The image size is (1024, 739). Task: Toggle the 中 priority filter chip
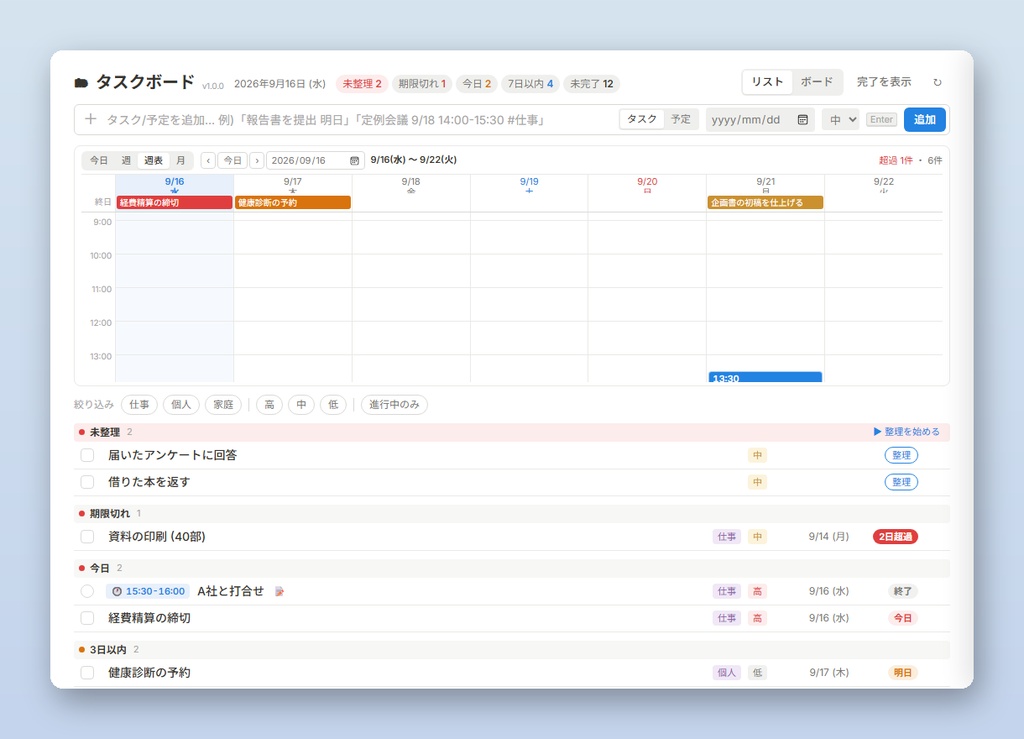[301, 405]
